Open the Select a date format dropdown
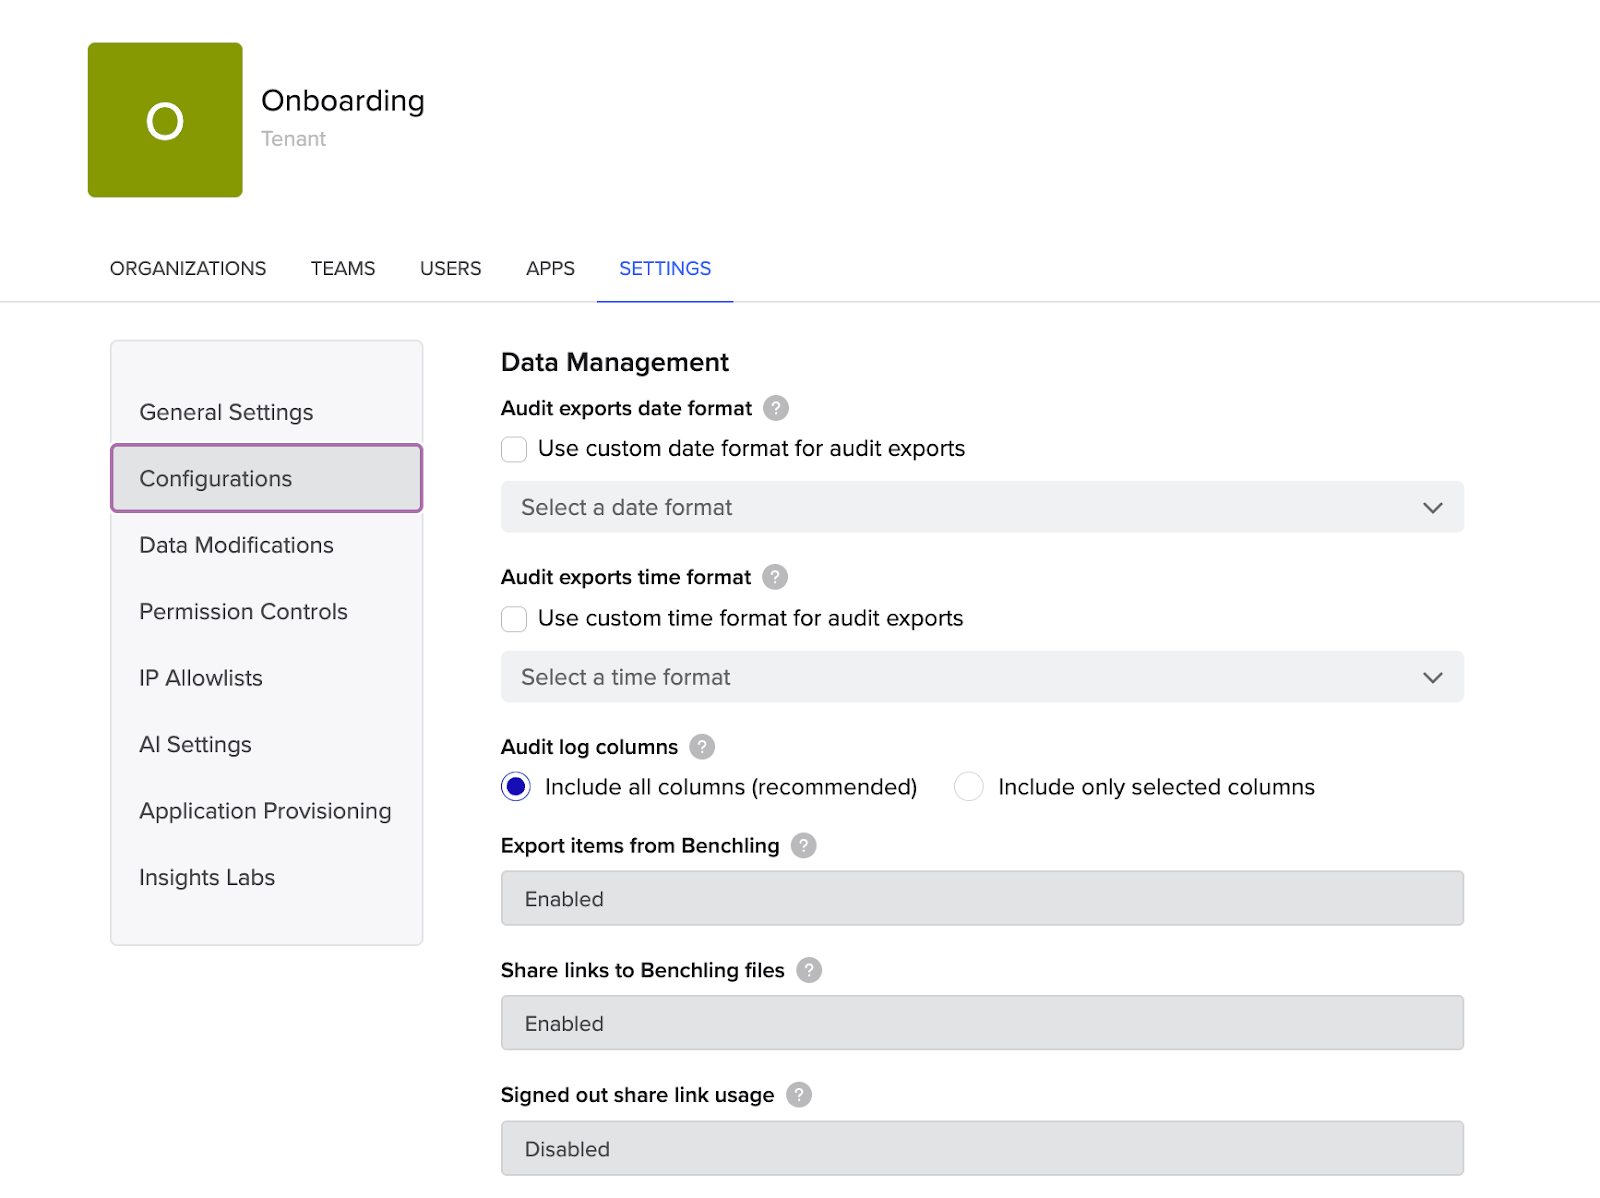1600x1198 pixels. [x=981, y=507]
